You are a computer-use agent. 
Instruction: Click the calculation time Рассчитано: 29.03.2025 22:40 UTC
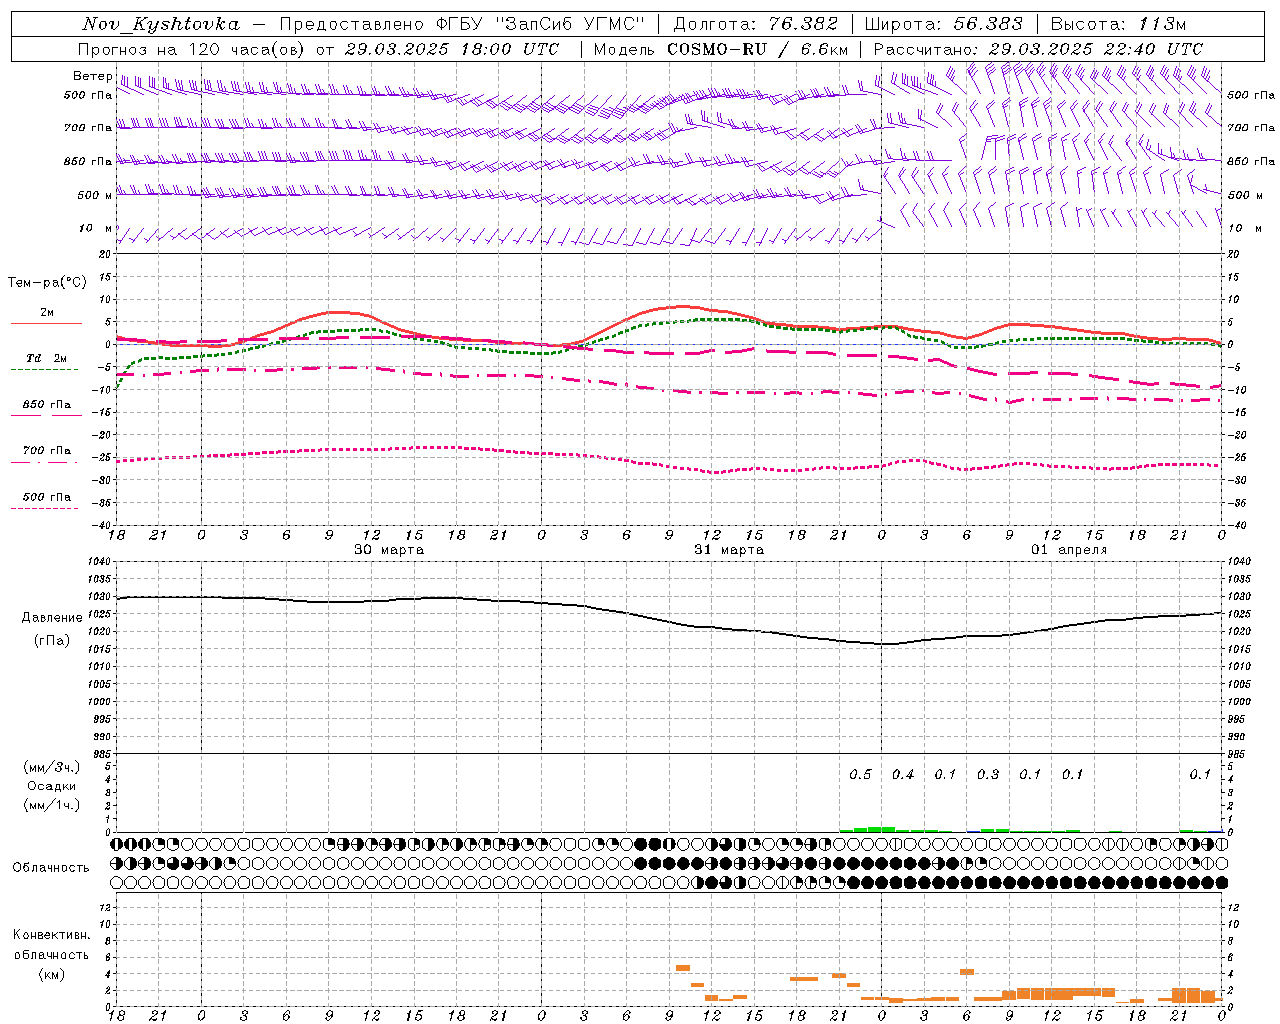[1038, 49]
